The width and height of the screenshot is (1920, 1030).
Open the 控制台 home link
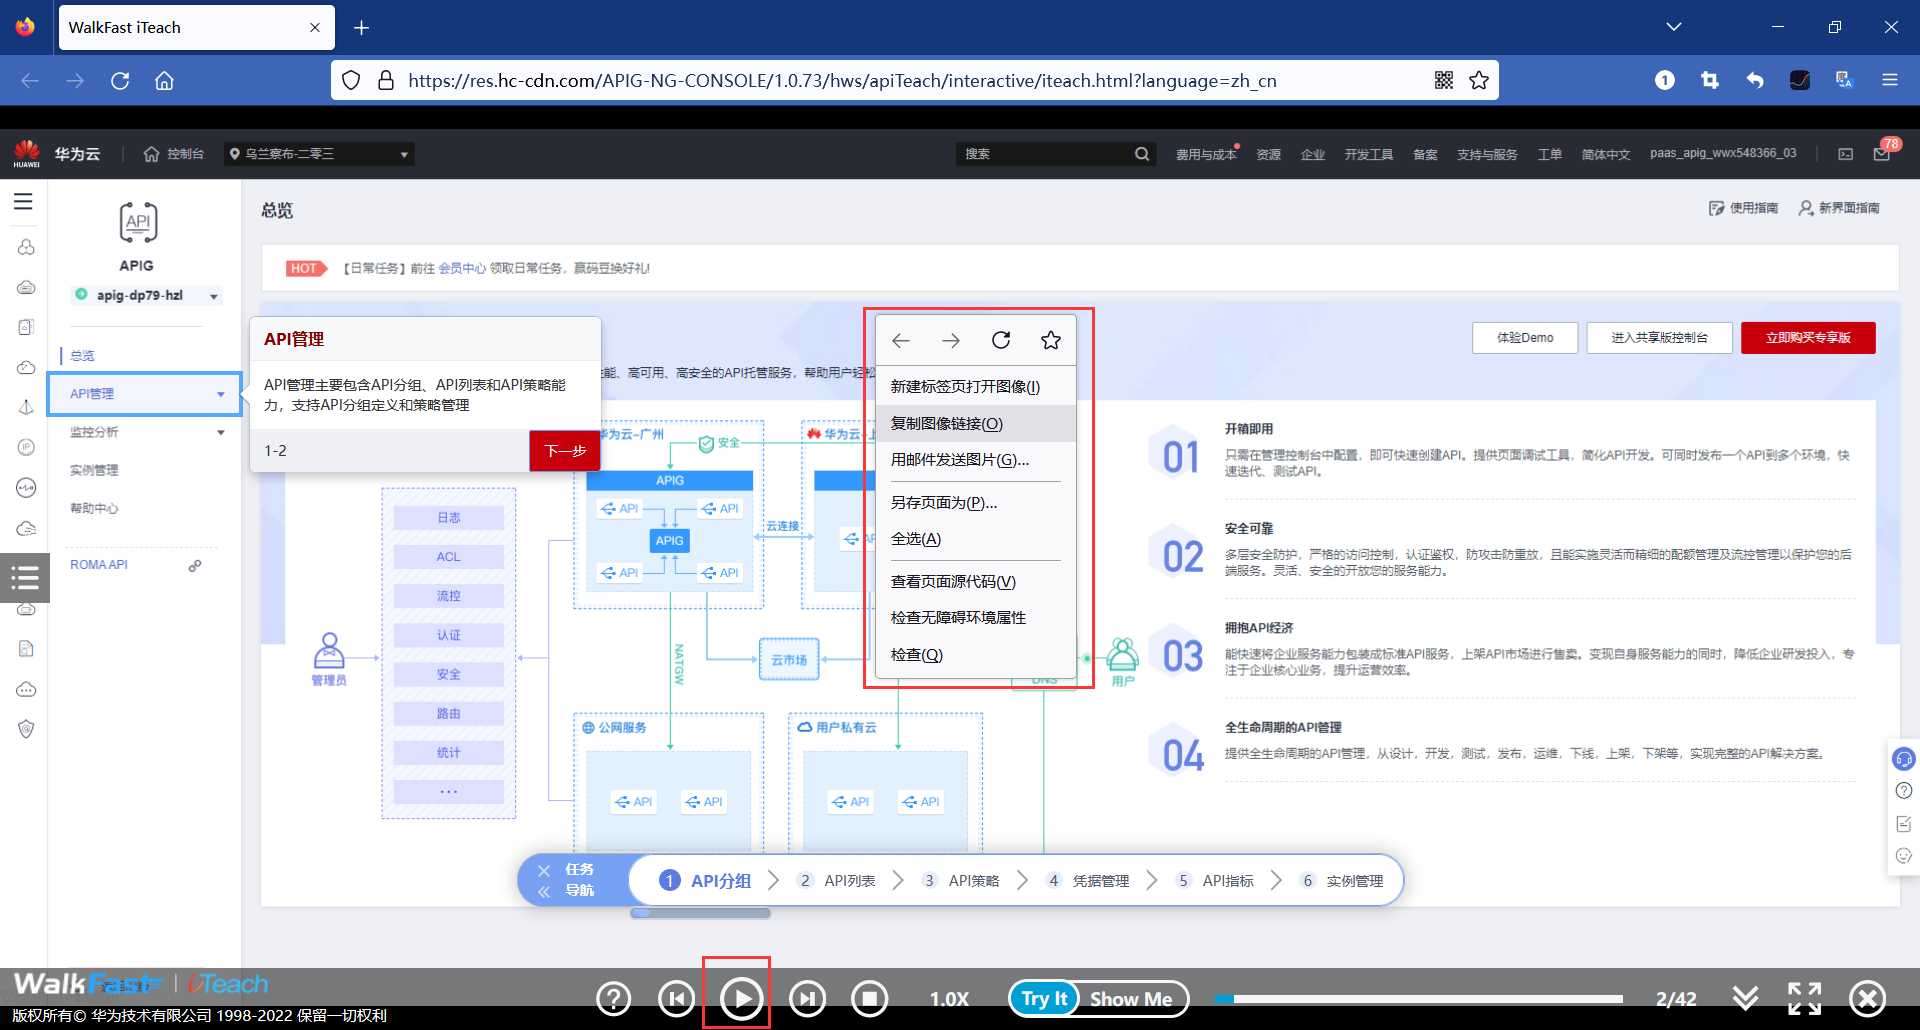tap(175, 154)
